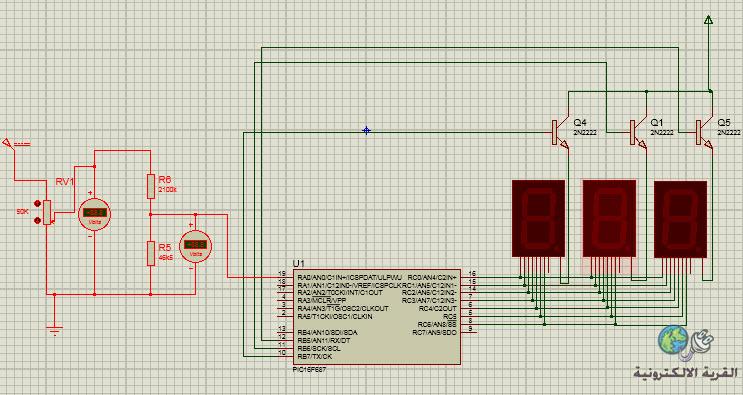This screenshot has height=395, width=743.
Task: Select resistor R6
Action: pos(151,186)
